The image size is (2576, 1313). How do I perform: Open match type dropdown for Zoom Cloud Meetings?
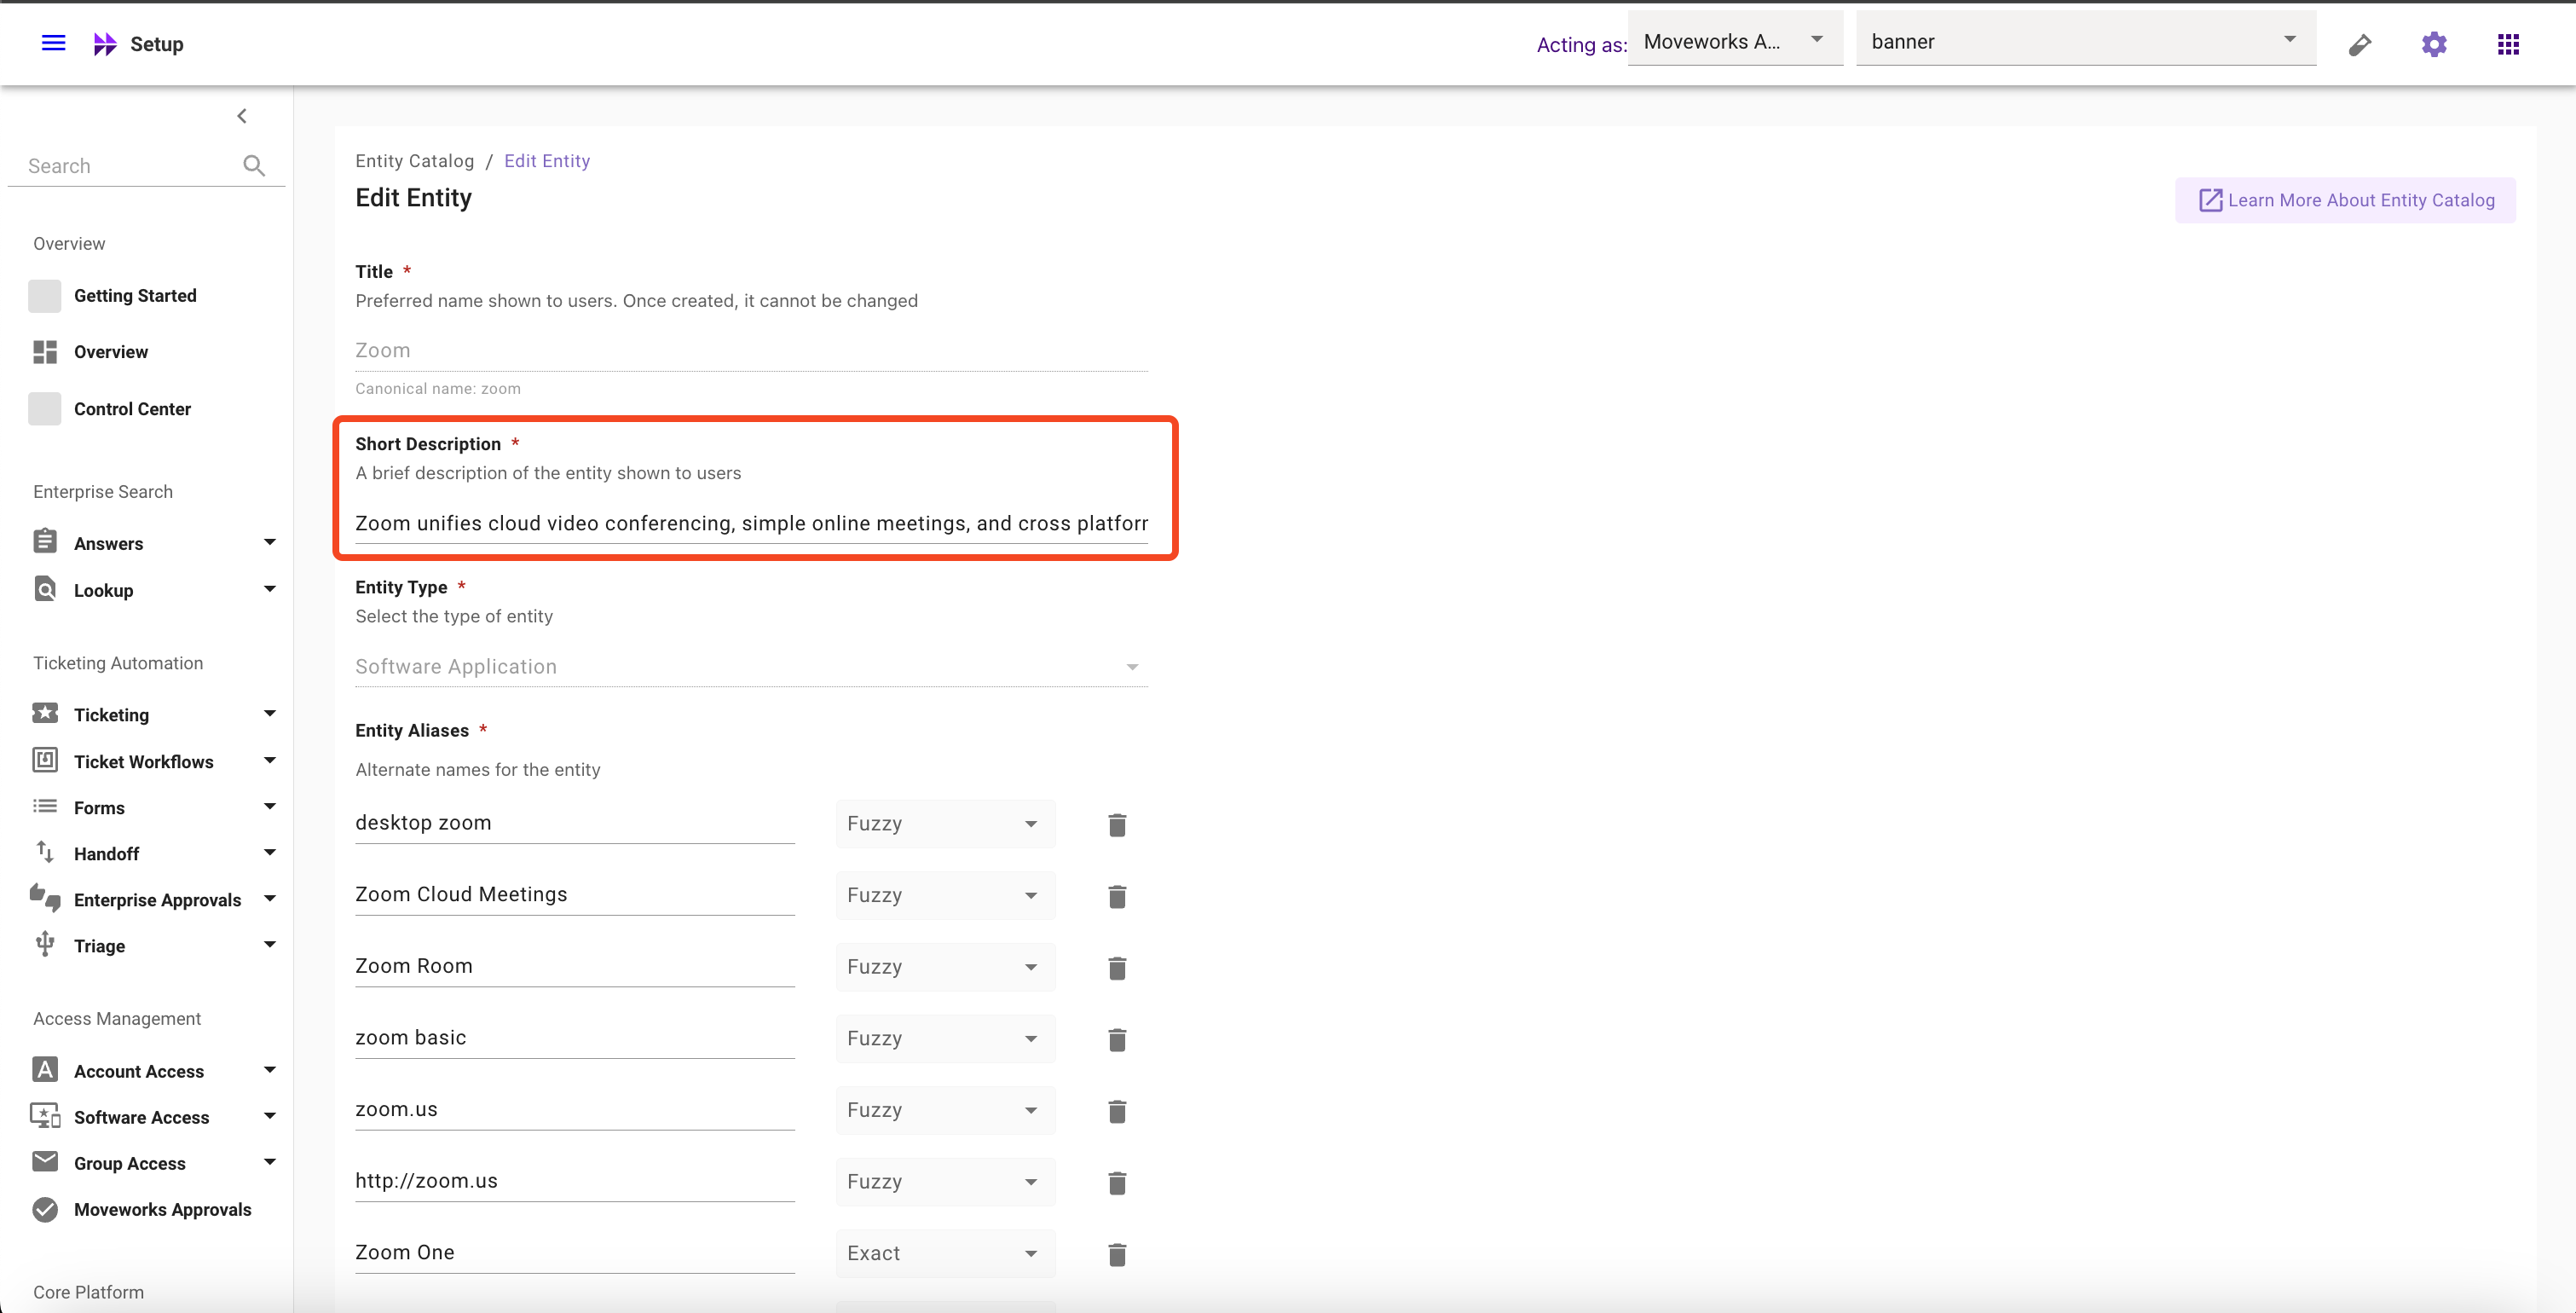point(944,895)
